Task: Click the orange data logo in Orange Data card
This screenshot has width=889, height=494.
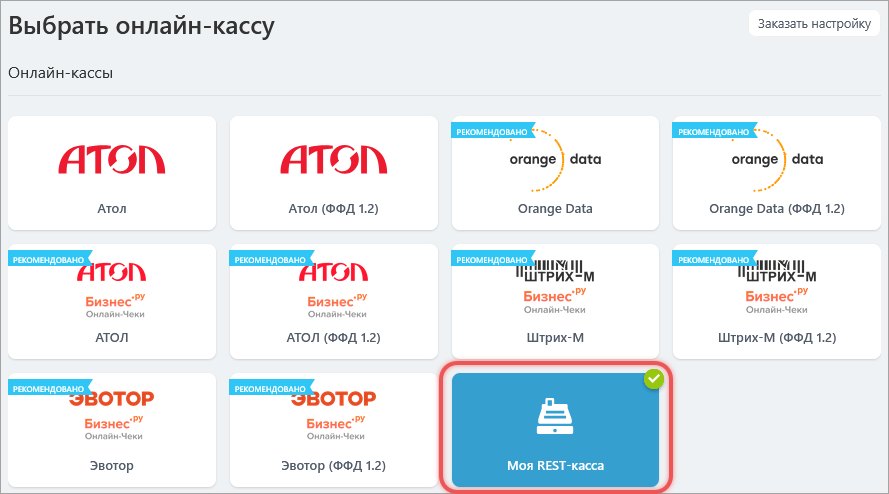Action: click(555, 160)
